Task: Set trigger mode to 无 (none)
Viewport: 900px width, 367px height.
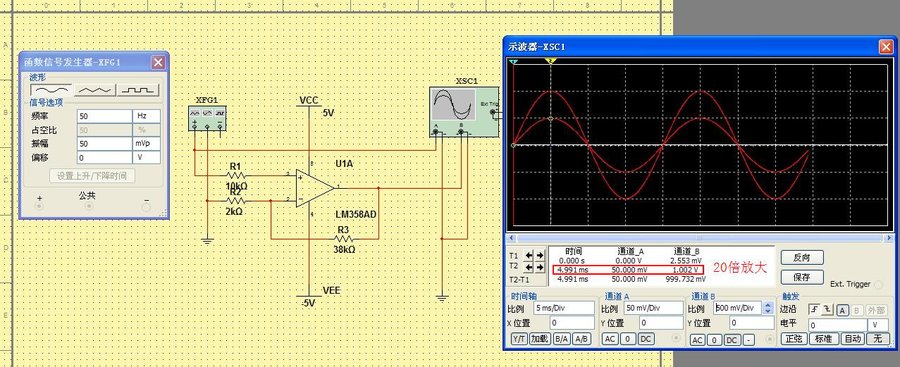Action: tap(877, 339)
